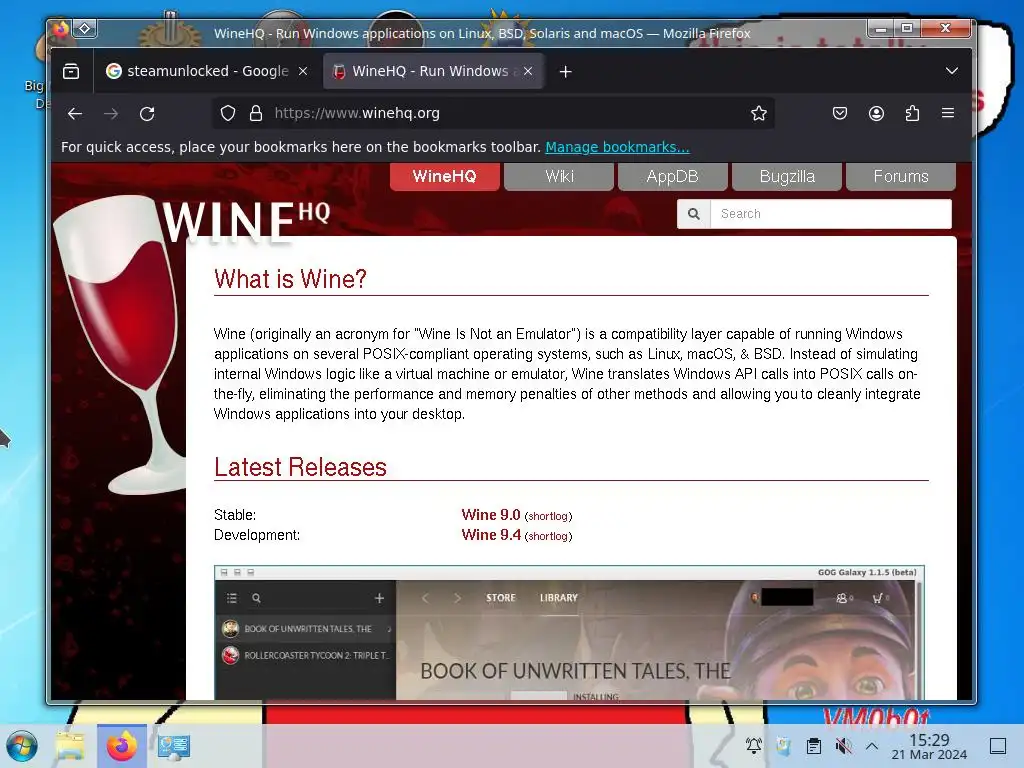Open the WineHQ nav tab
This screenshot has height=768, width=1024.
(445, 176)
